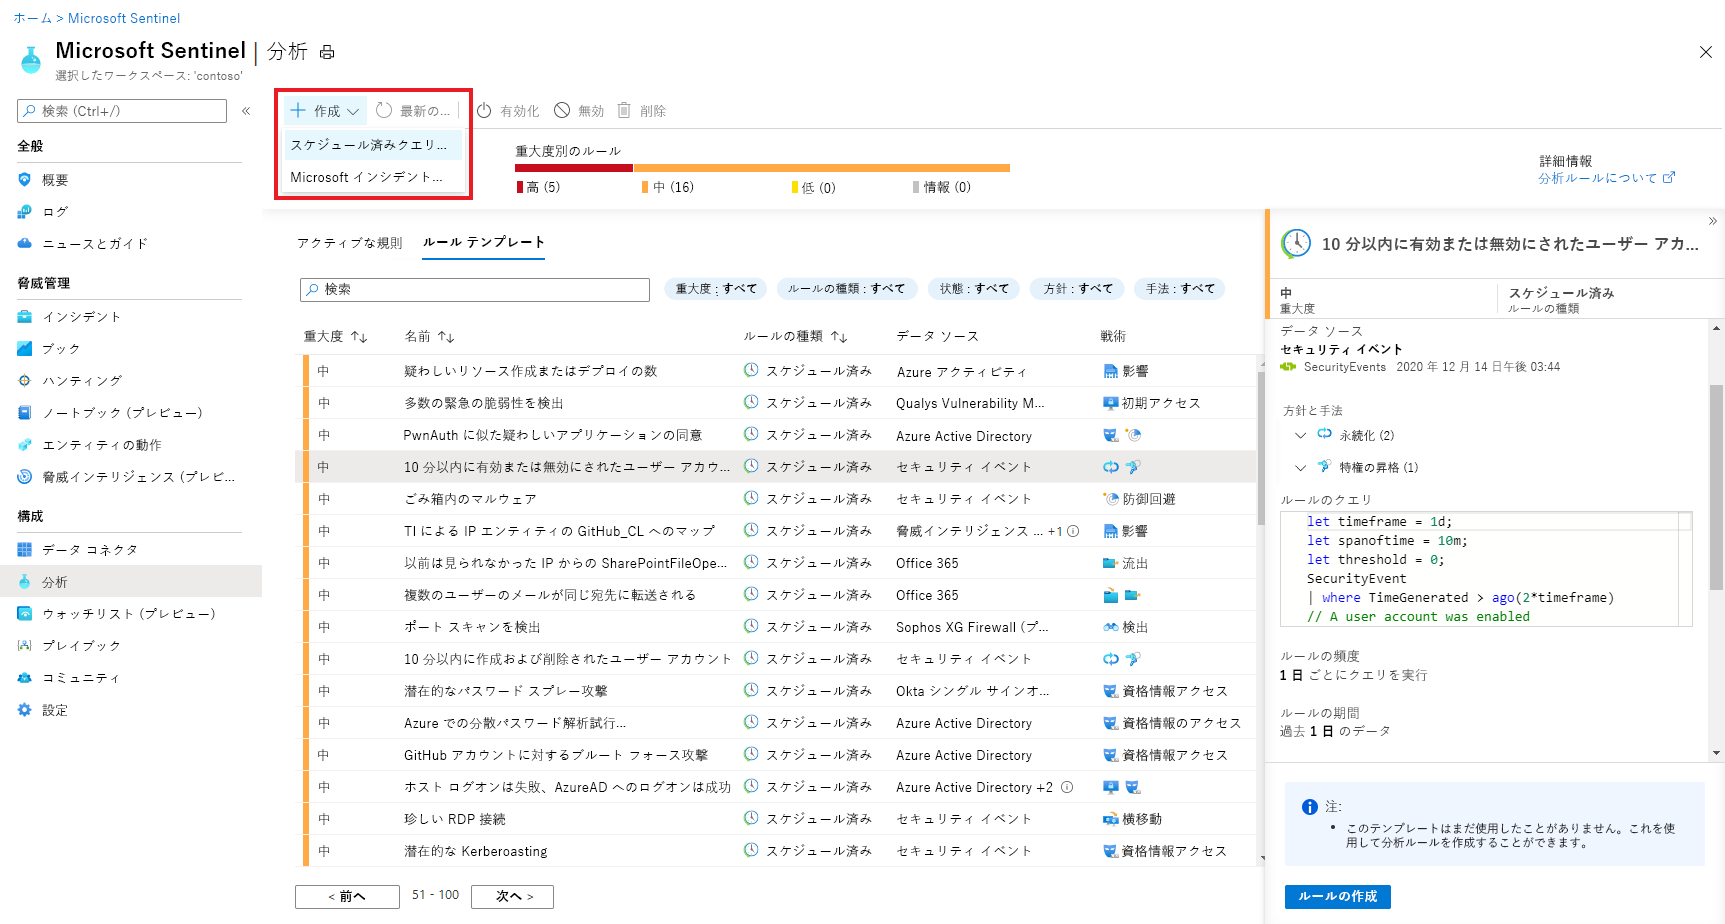
Task: Click the 削除 trash icon in toolbar
Action: pyautogui.click(x=624, y=111)
